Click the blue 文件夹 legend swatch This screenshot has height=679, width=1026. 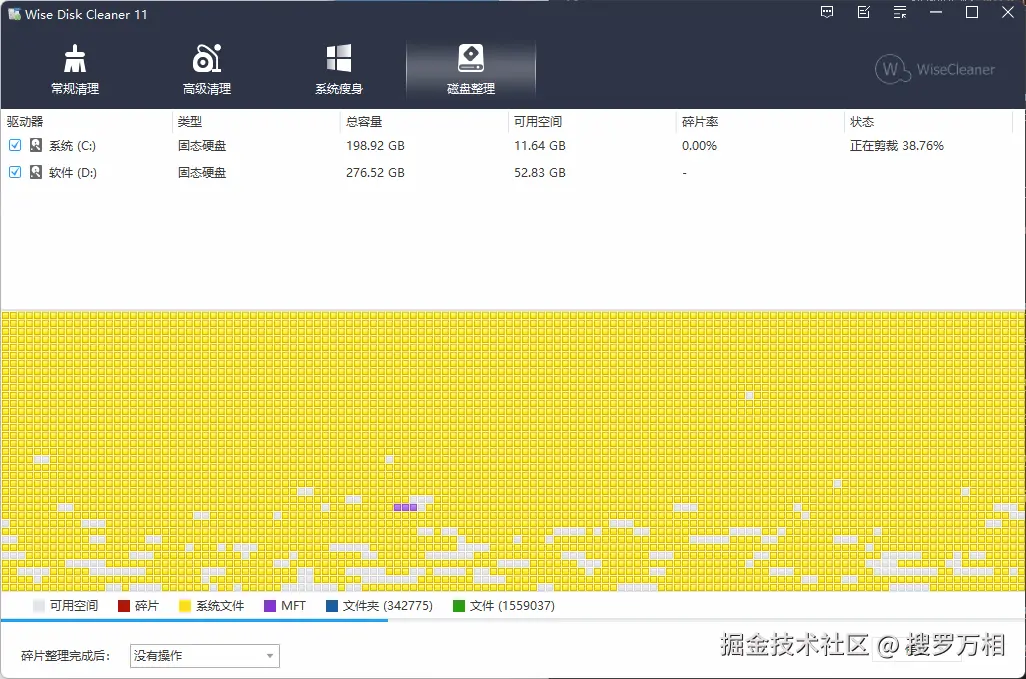pos(332,606)
